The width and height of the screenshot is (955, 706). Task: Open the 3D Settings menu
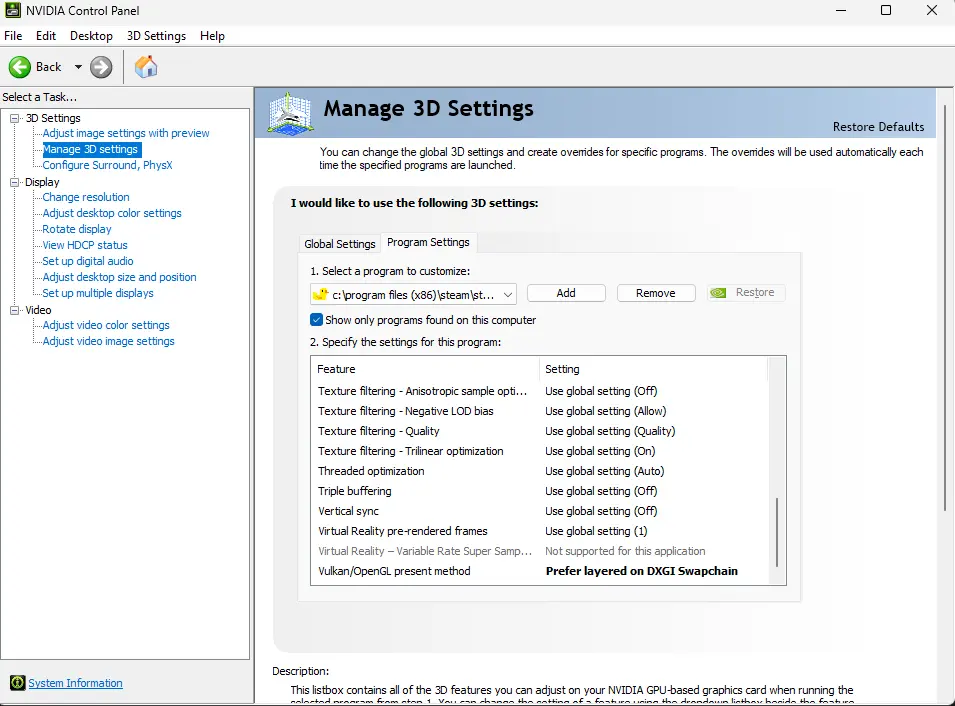click(157, 36)
